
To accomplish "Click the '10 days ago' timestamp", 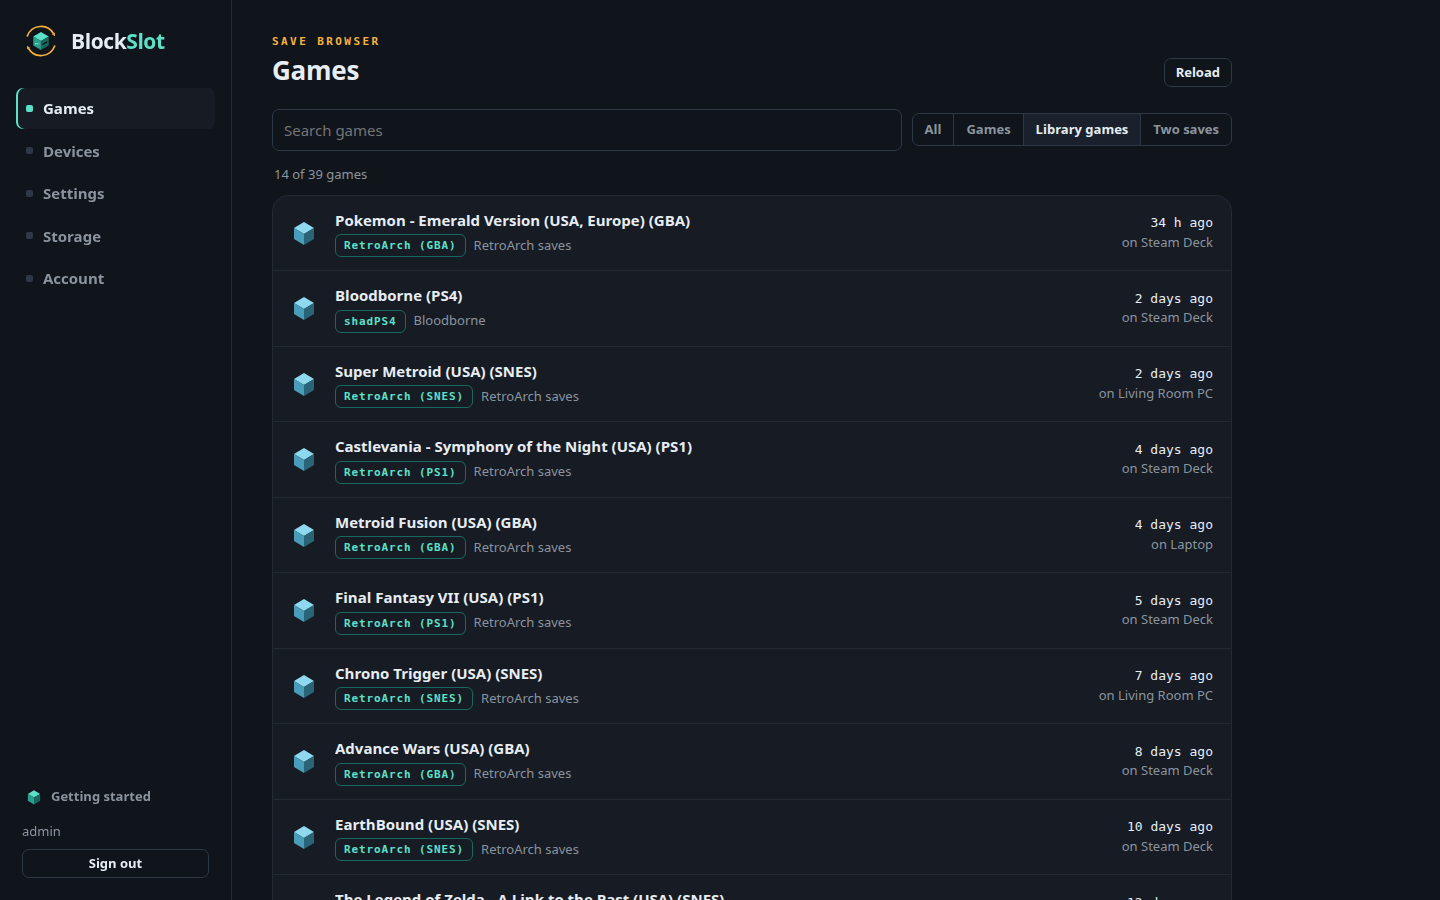I will (1169, 827).
